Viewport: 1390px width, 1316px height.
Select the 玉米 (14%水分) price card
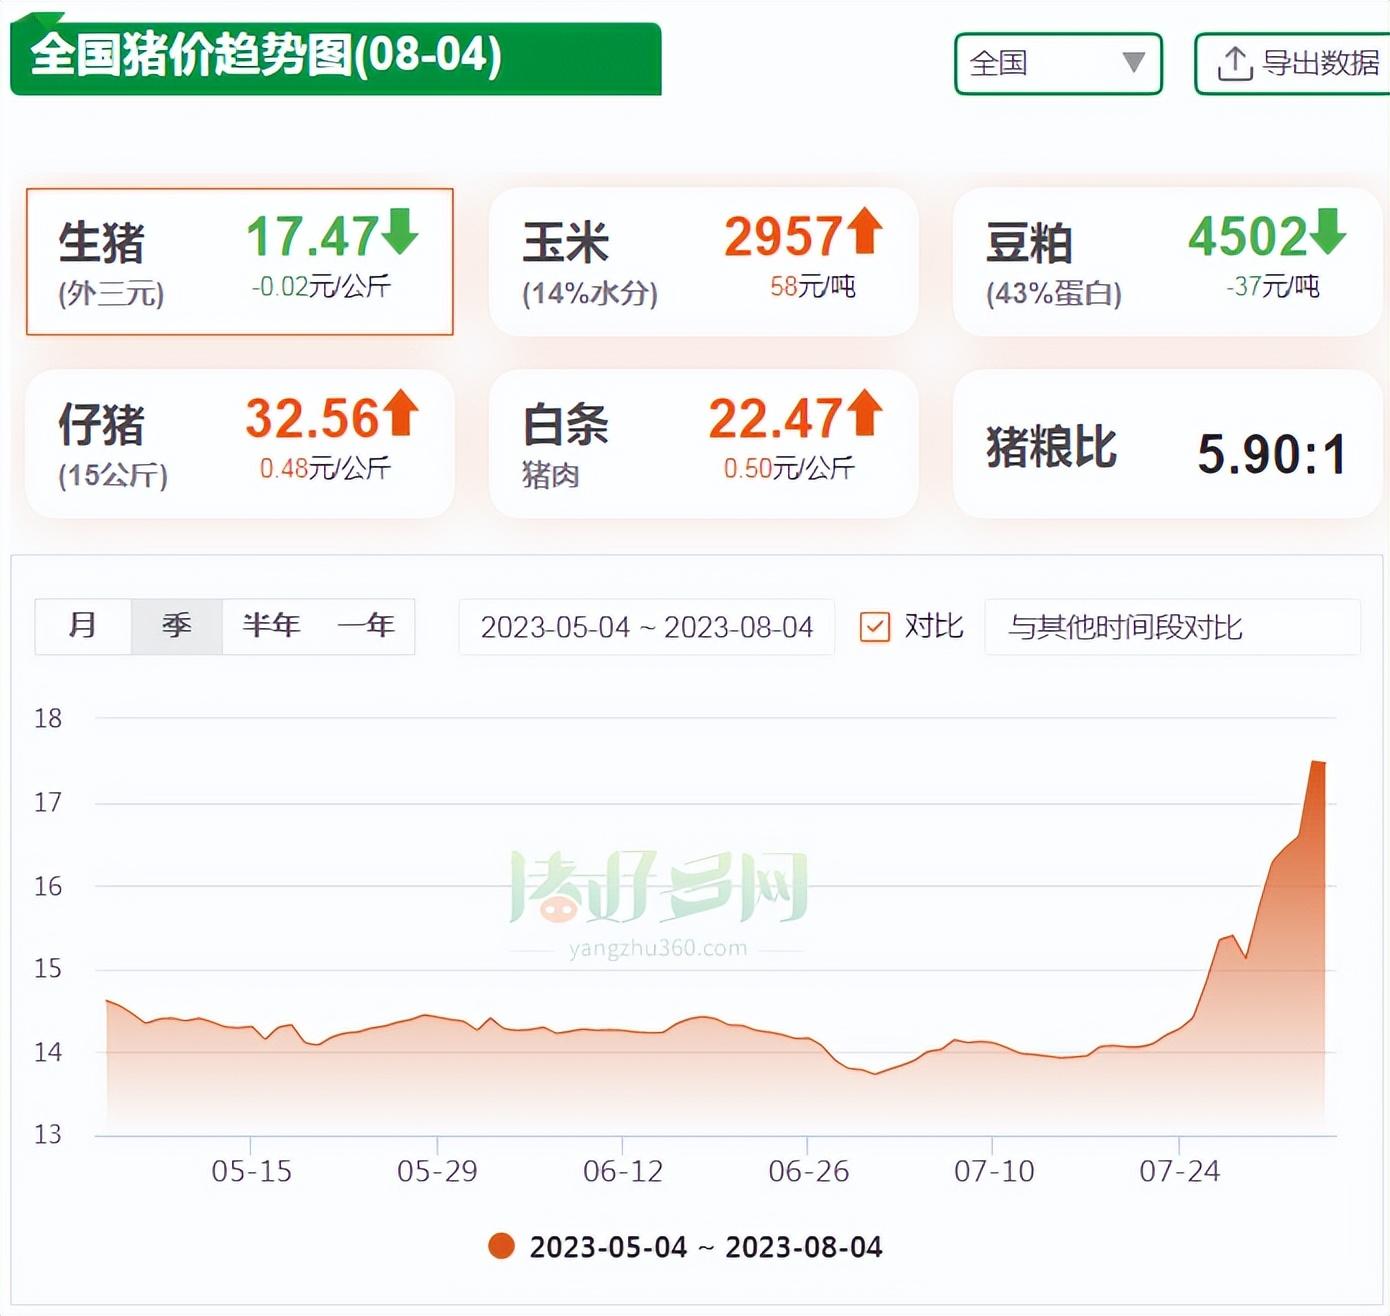tap(703, 262)
